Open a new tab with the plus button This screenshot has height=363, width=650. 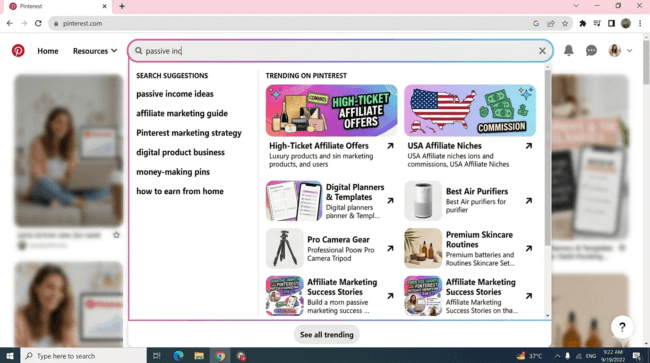pyautogui.click(x=122, y=6)
